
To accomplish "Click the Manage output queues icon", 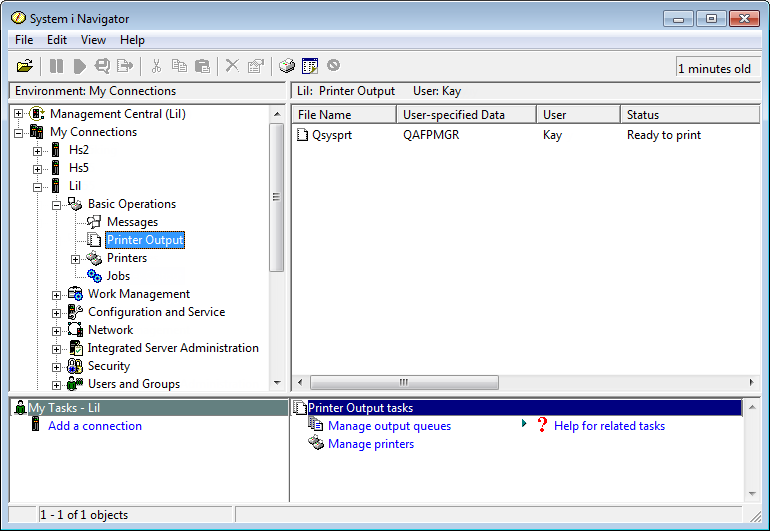I will tap(316, 426).
